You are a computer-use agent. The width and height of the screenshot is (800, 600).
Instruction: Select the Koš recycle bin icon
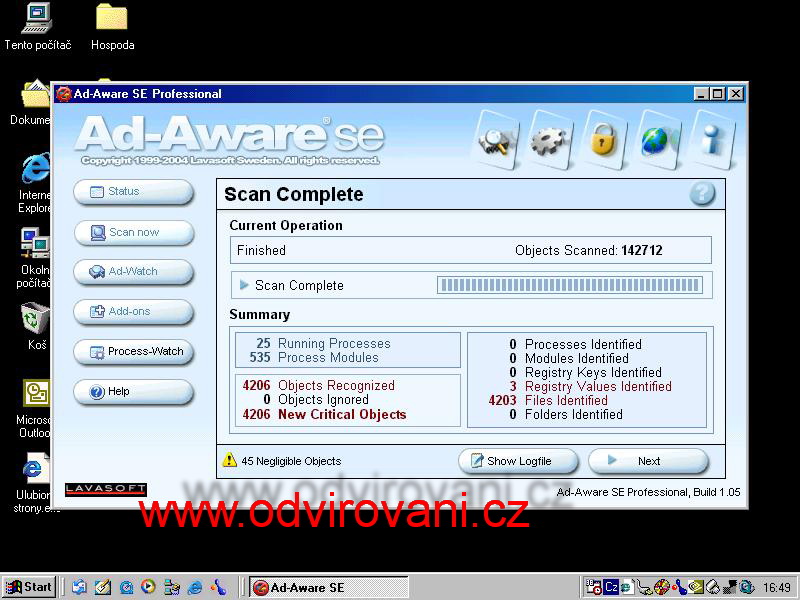36,327
